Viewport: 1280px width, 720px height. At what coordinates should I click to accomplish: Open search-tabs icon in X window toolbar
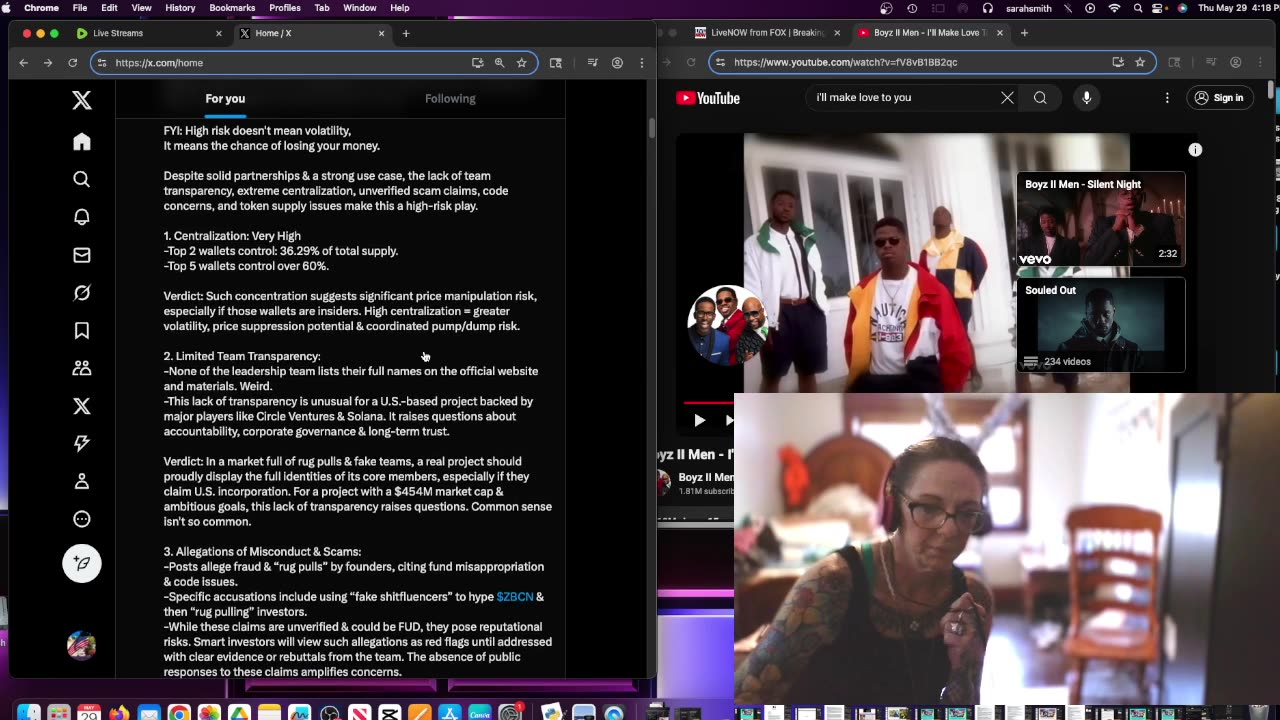[x=556, y=62]
